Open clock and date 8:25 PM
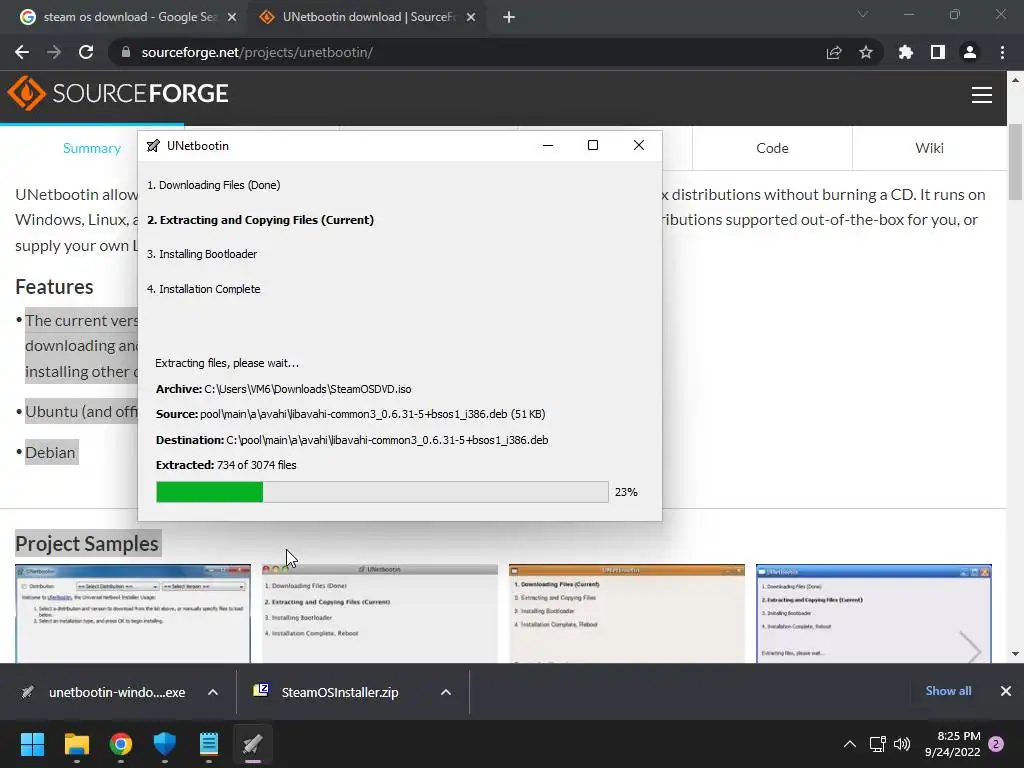1024x768 pixels. click(953, 744)
